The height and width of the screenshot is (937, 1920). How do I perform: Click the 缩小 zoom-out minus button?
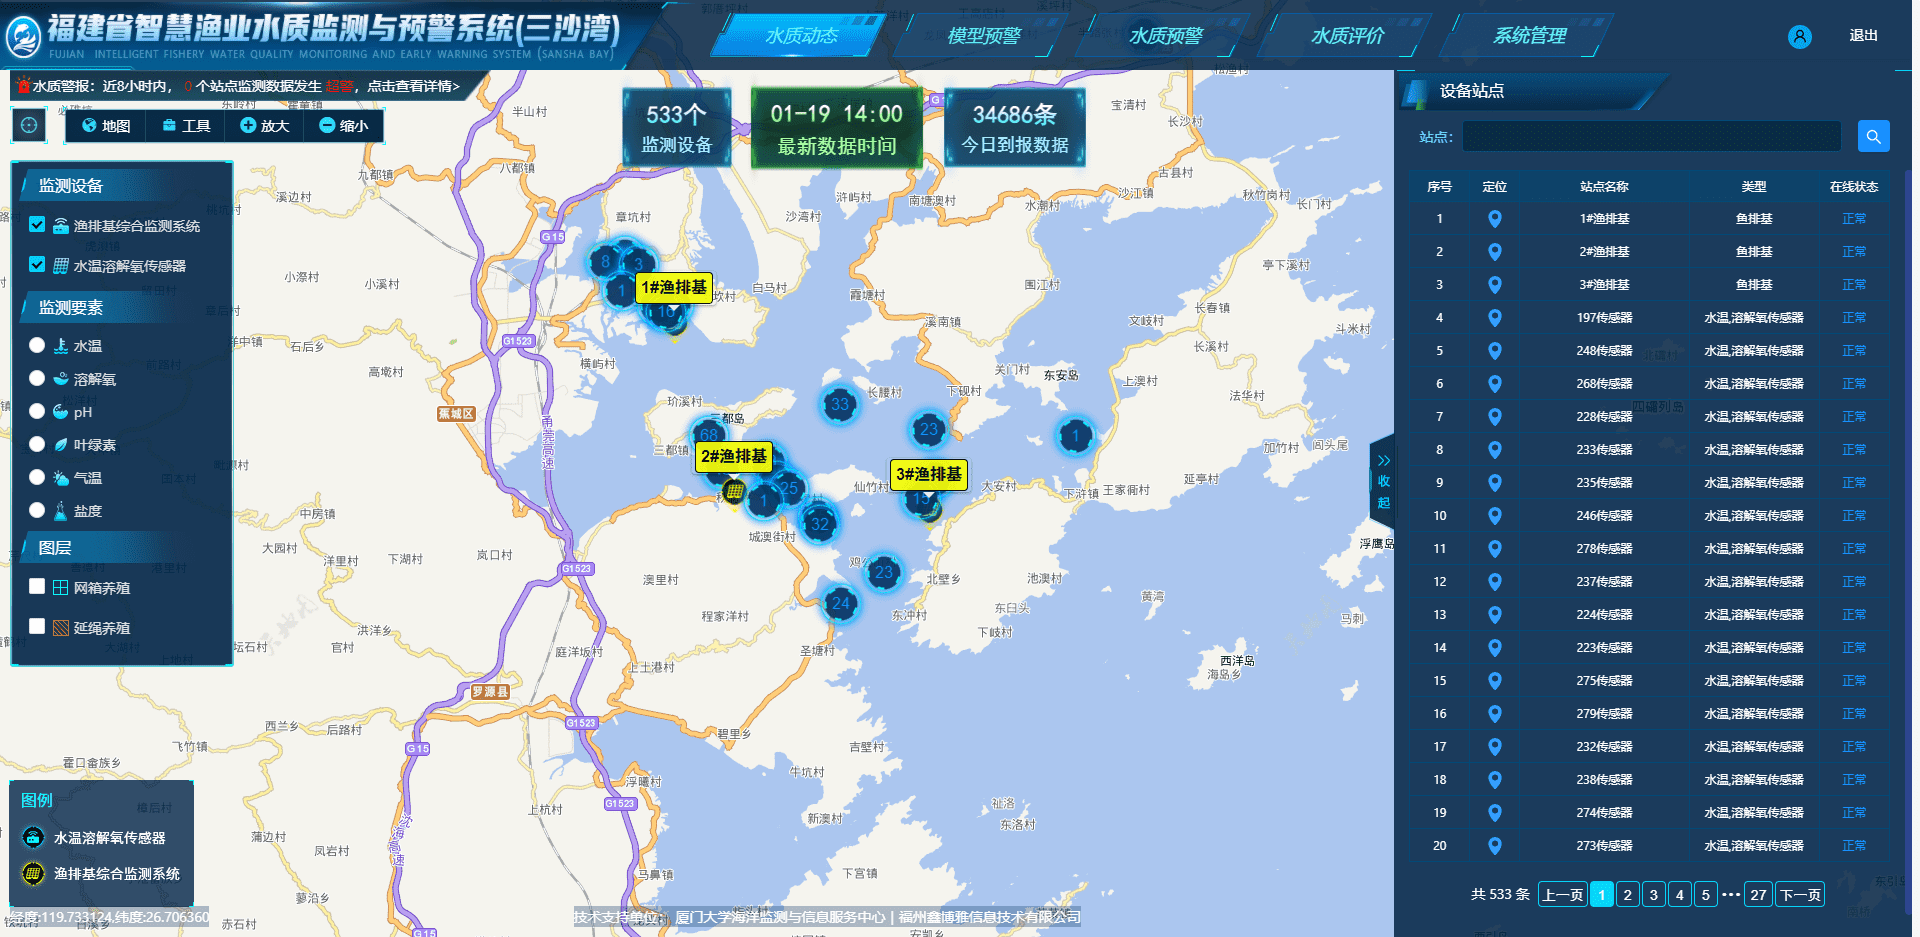[343, 126]
